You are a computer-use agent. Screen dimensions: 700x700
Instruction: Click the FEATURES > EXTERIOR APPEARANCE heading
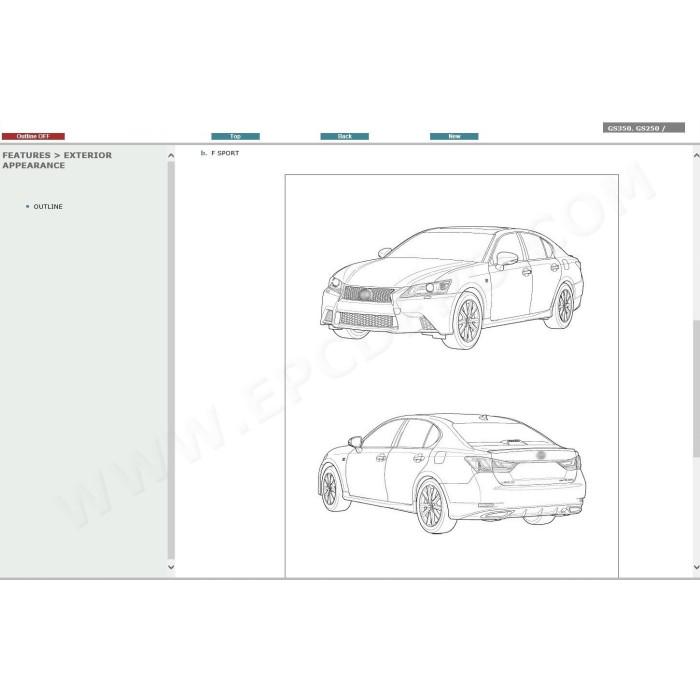[57, 160]
